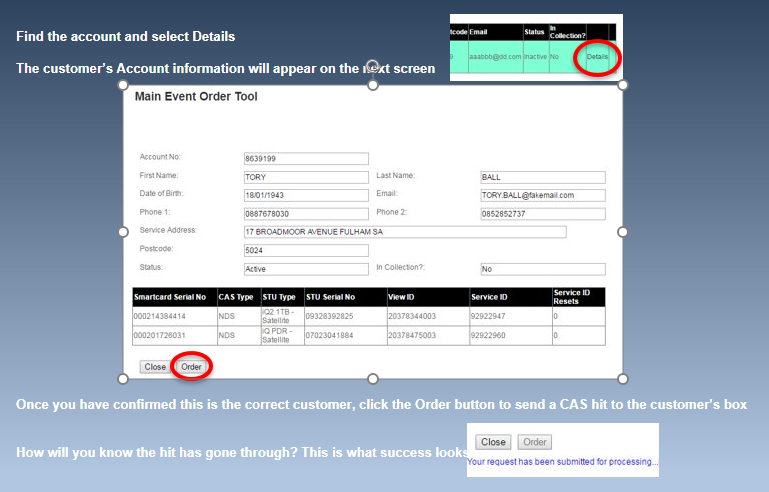Select View ID cell 20378475003
The width and height of the screenshot is (769, 492).
click(x=428, y=336)
